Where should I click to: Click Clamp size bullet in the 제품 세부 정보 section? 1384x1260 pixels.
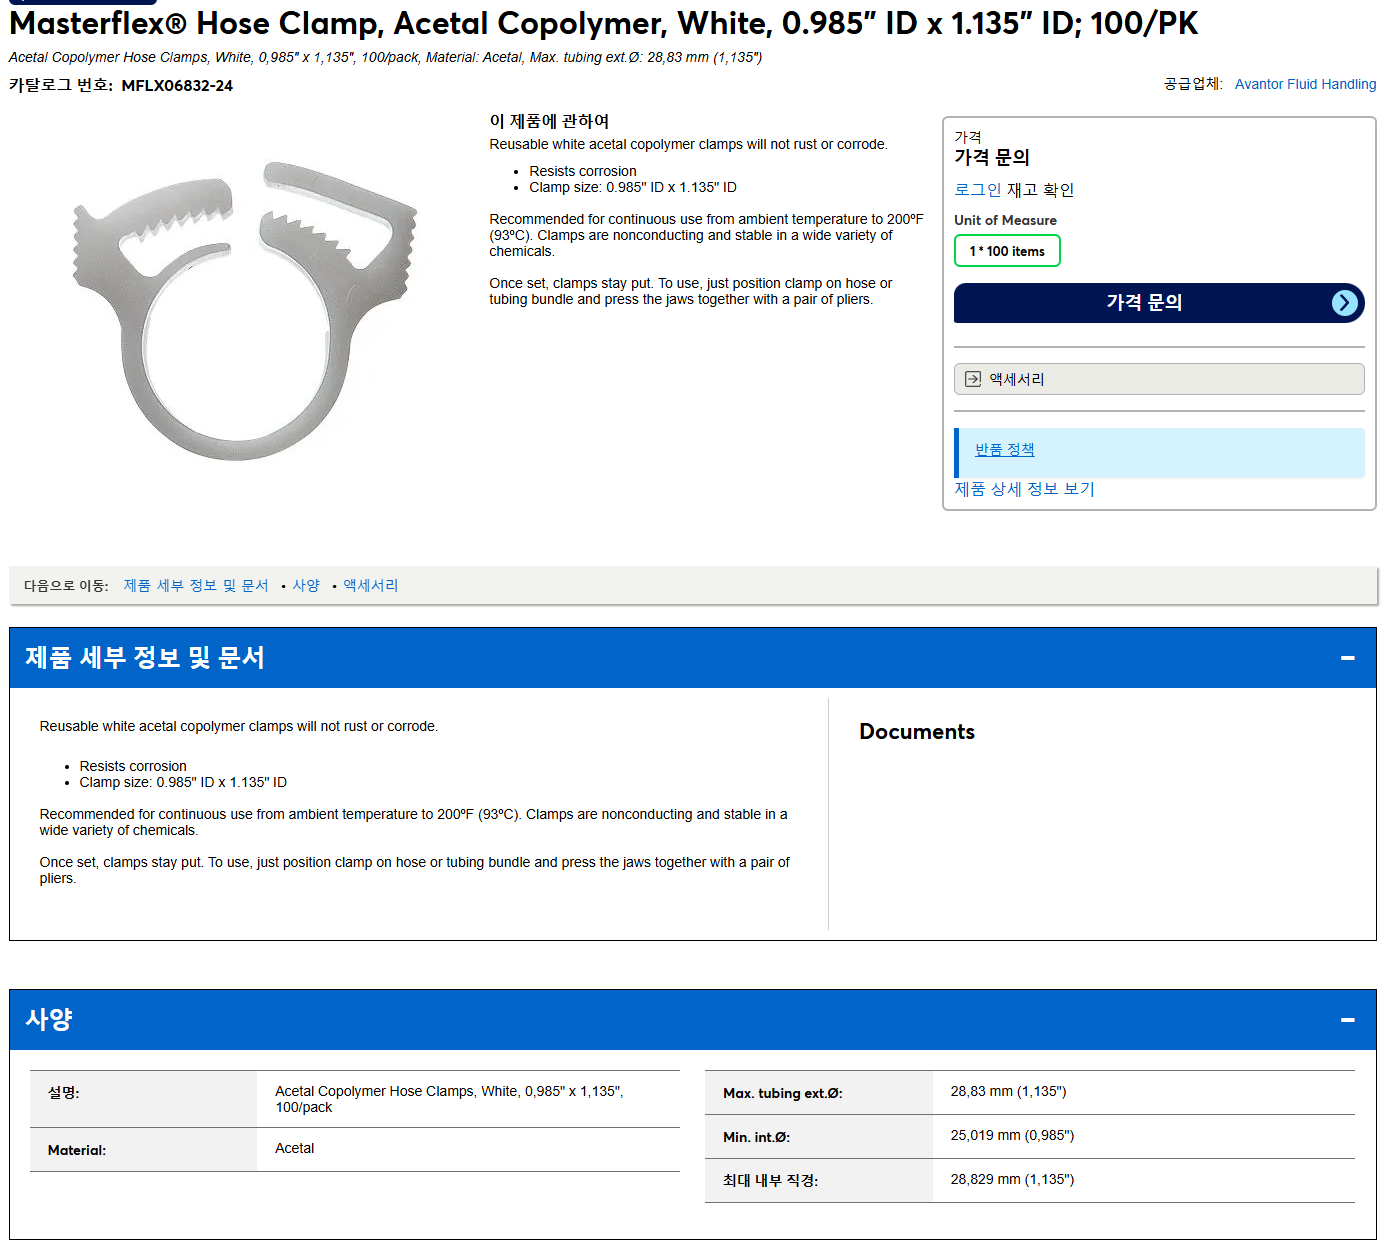(x=183, y=782)
